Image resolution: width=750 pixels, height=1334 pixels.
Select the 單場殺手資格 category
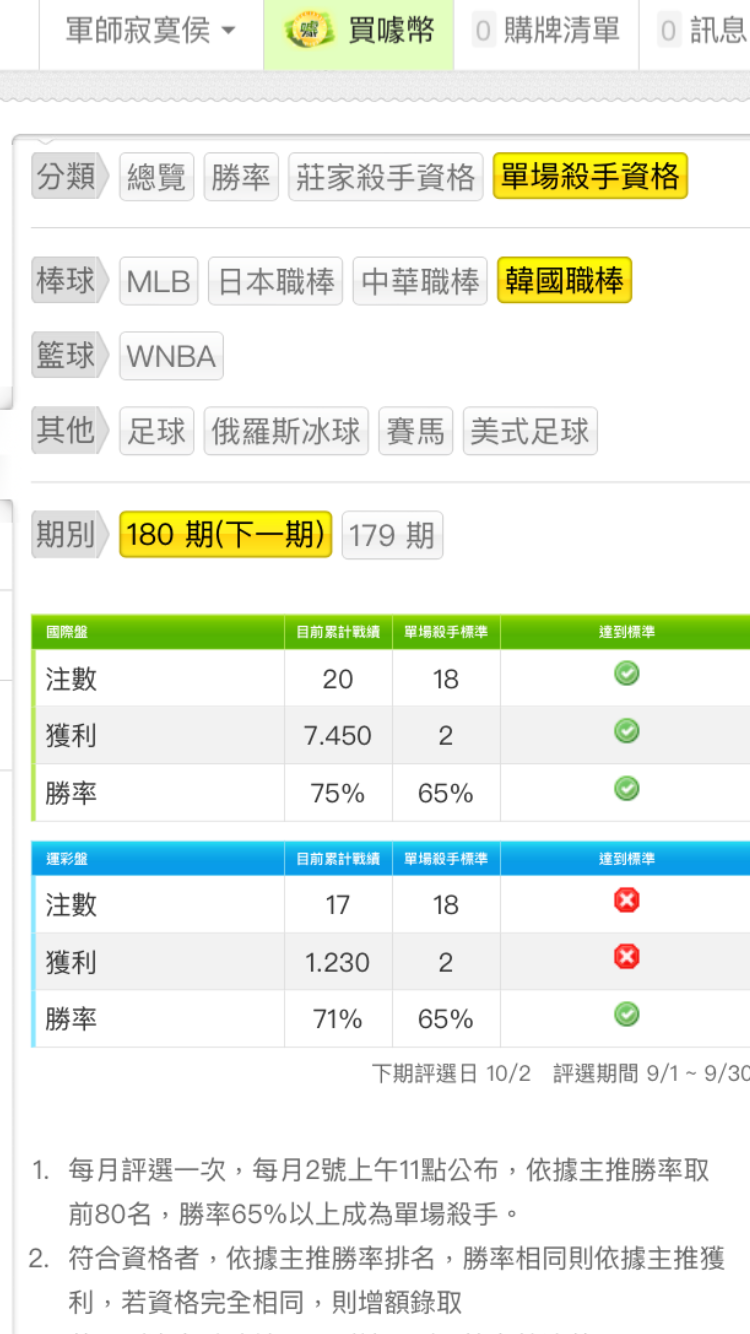coord(590,176)
